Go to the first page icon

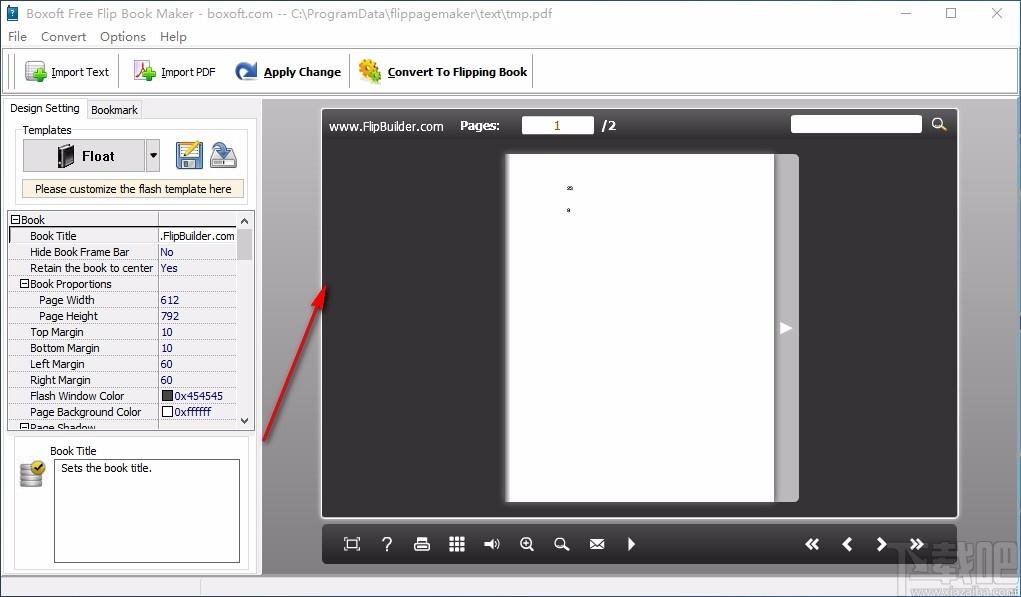pos(812,544)
